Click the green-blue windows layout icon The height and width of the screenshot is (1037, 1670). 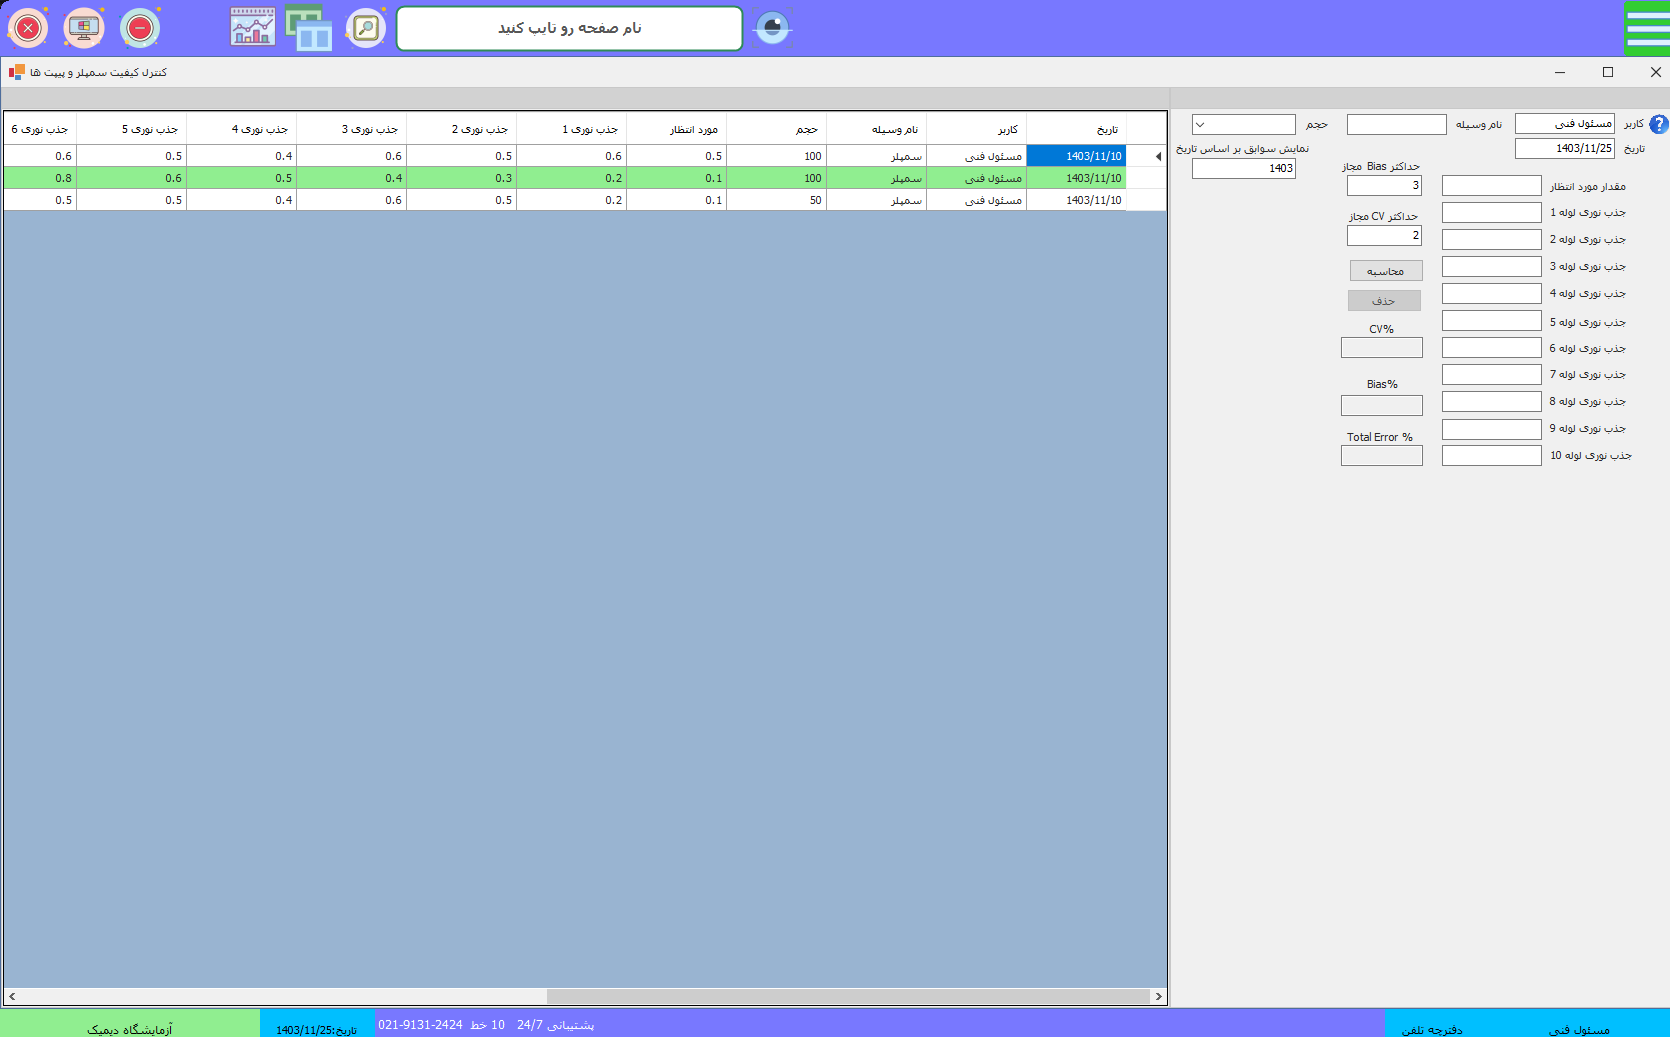pyautogui.click(x=309, y=28)
